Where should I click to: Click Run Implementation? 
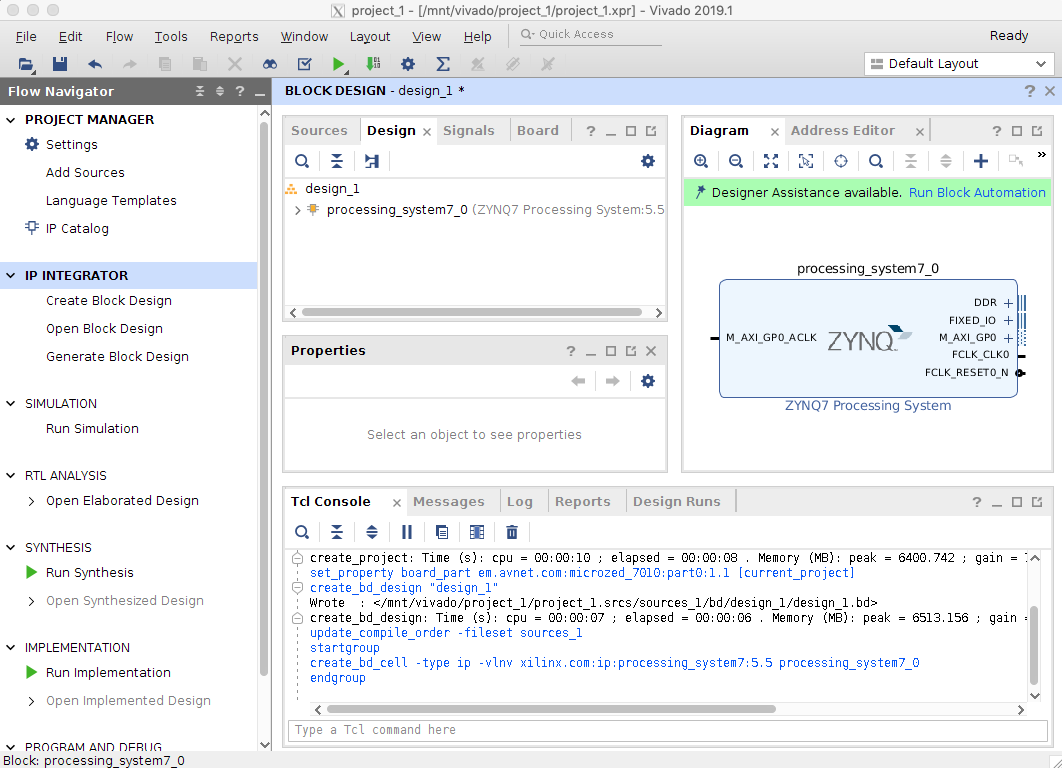click(x=108, y=673)
